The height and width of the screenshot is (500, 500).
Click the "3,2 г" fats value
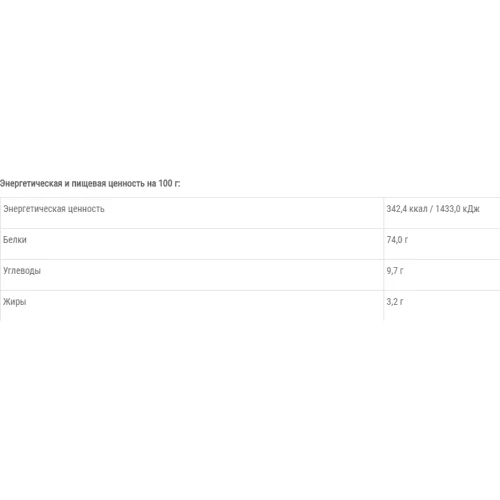click(395, 302)
